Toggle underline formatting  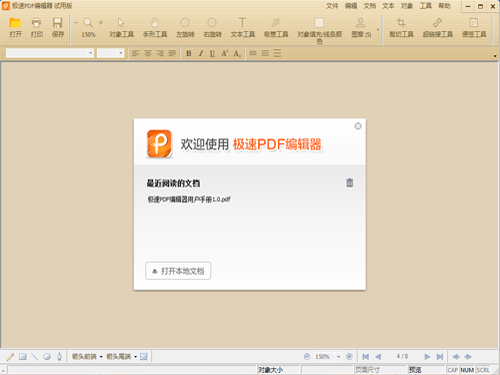(x=212, y=53)
